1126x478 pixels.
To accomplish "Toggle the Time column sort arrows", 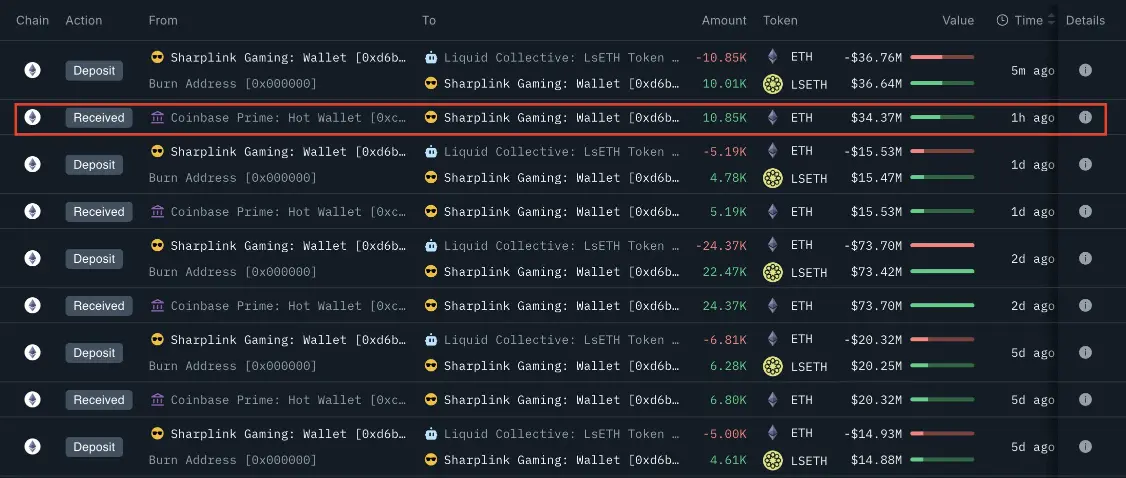I will pos(1051,20).
